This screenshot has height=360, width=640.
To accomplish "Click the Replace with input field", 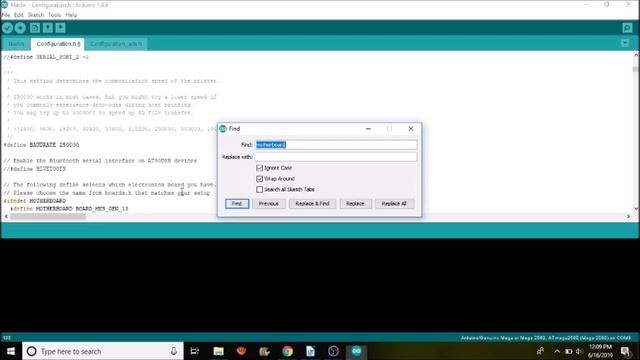I will point(336,157).
